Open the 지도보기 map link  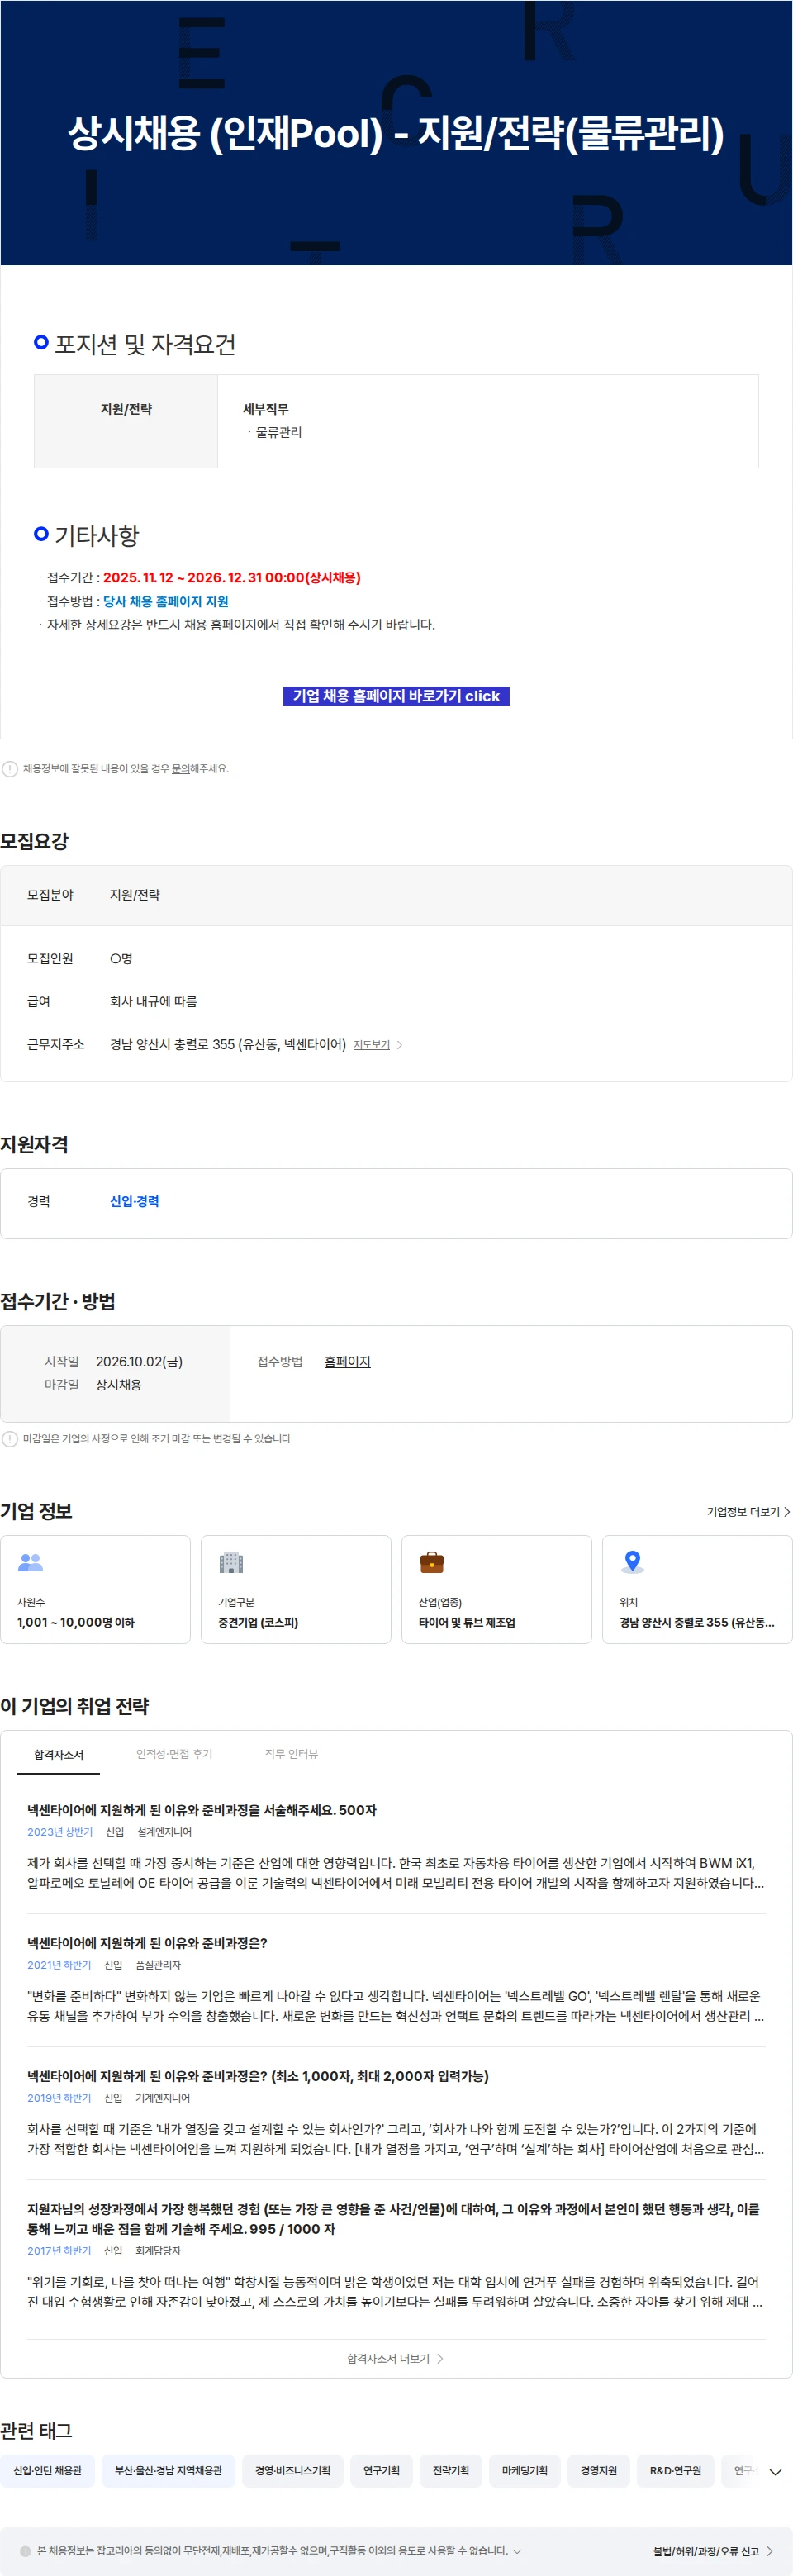[x=372, y=1045]
